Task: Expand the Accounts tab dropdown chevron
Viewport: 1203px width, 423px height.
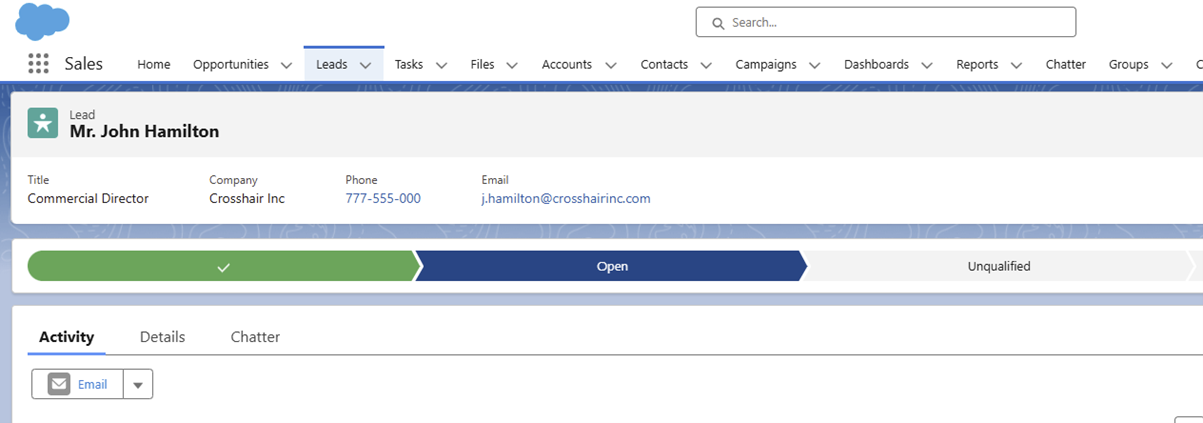Action: pyautogui.click(x=610, y=65)
